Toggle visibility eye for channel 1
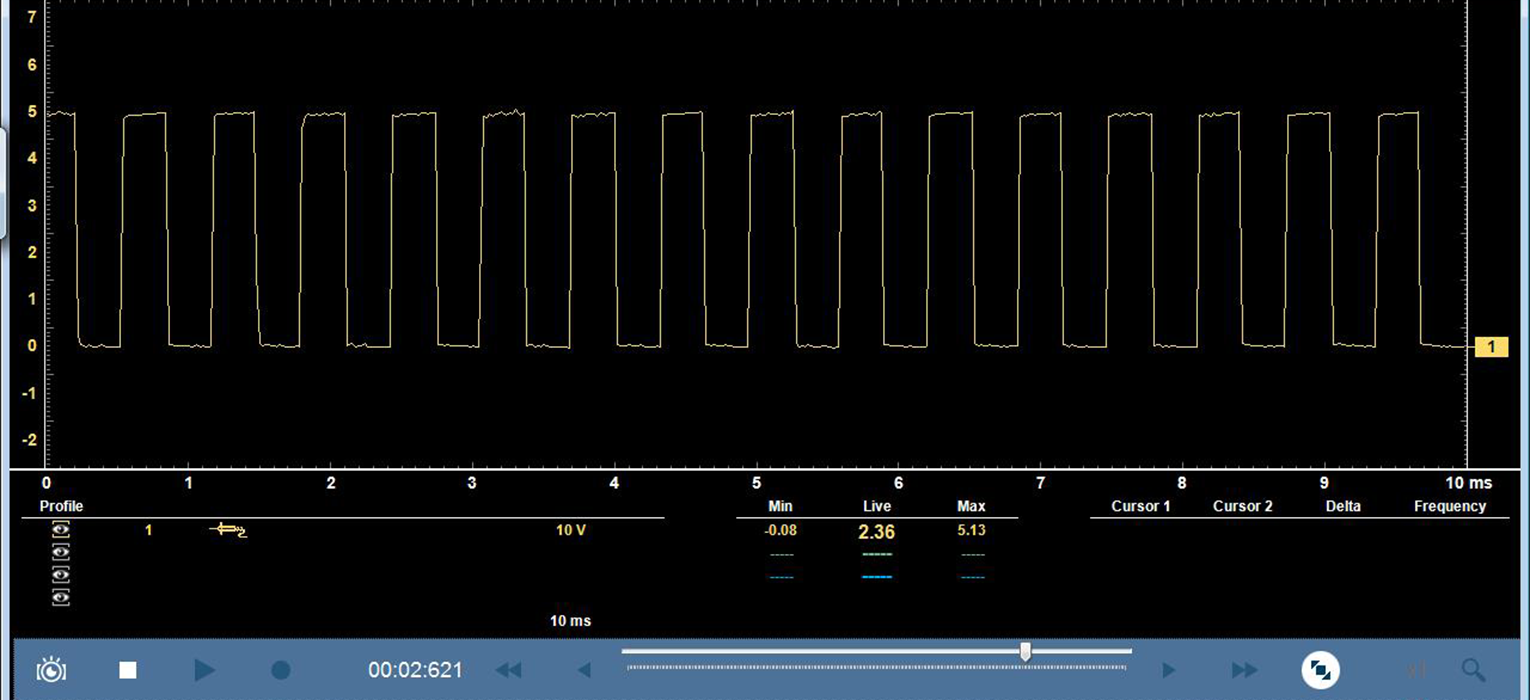 [61, 529]
